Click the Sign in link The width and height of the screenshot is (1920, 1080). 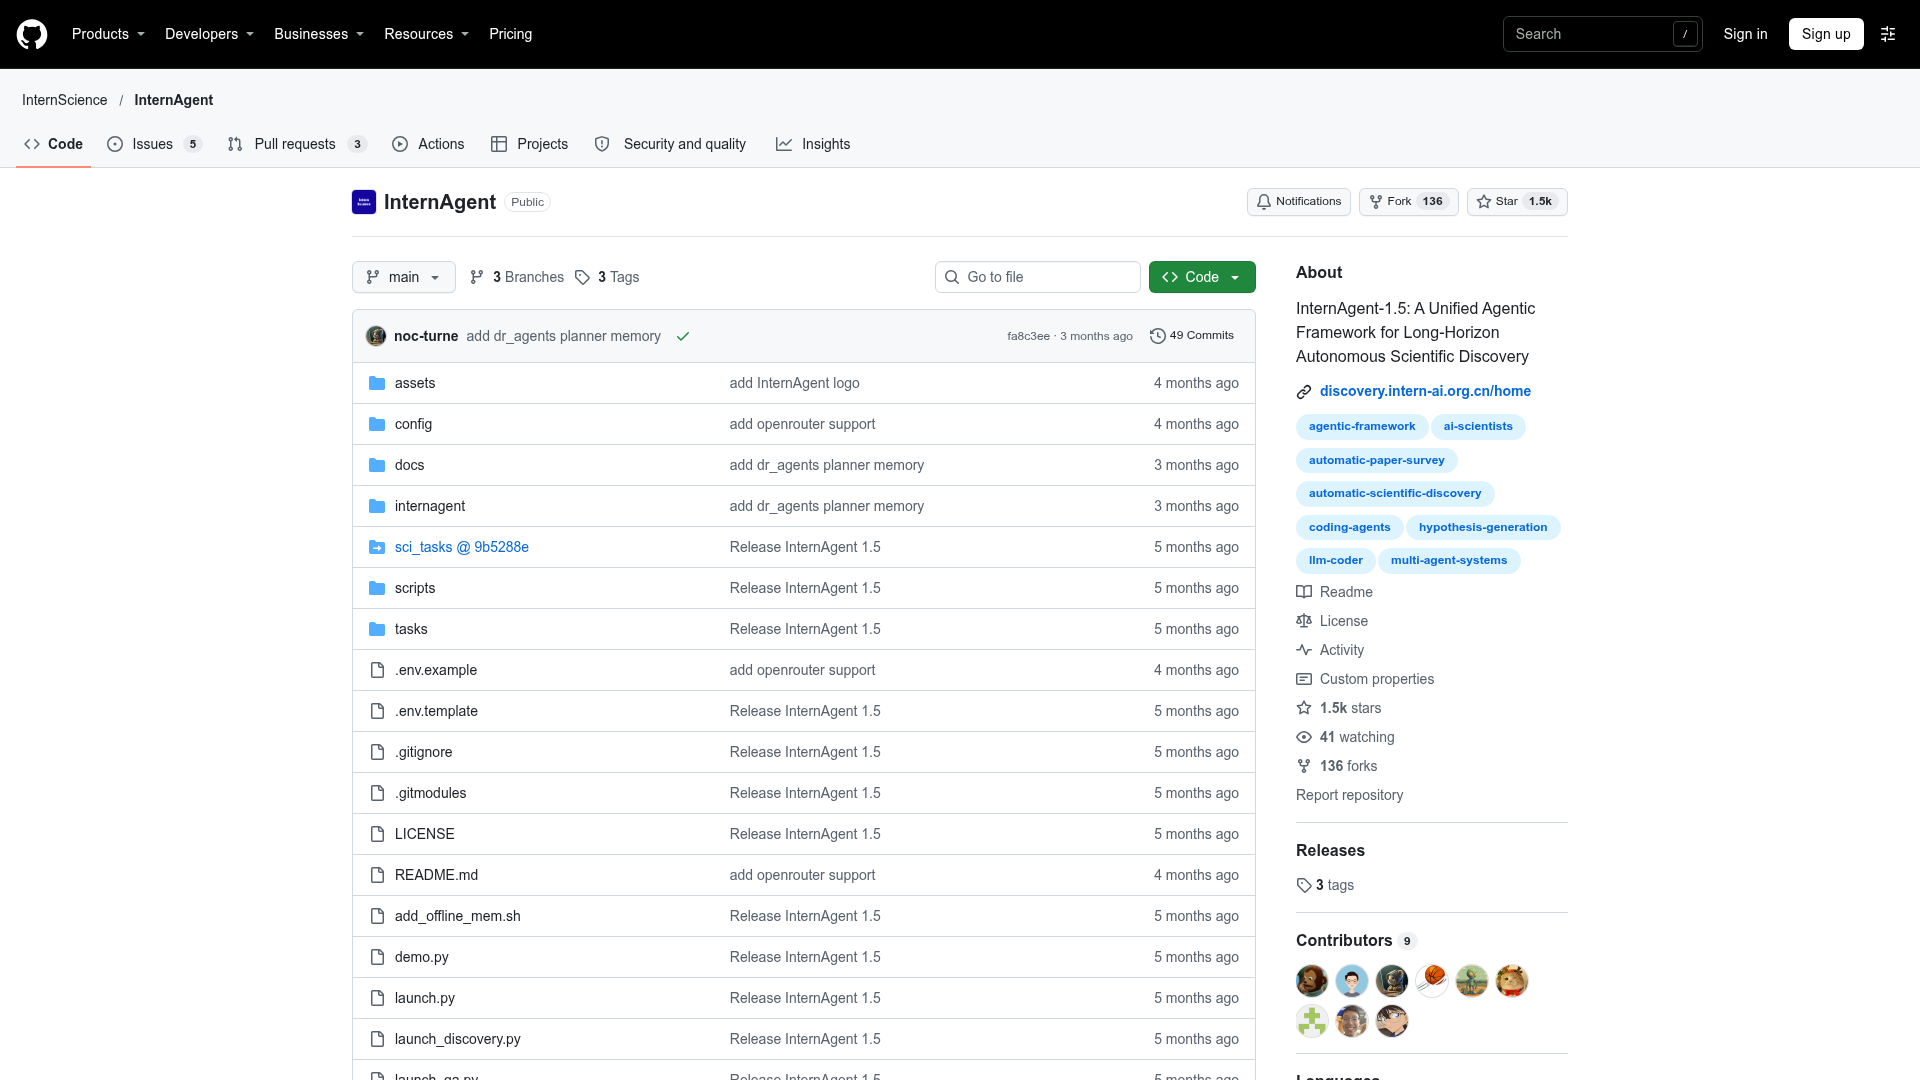tap(1745, 34)
